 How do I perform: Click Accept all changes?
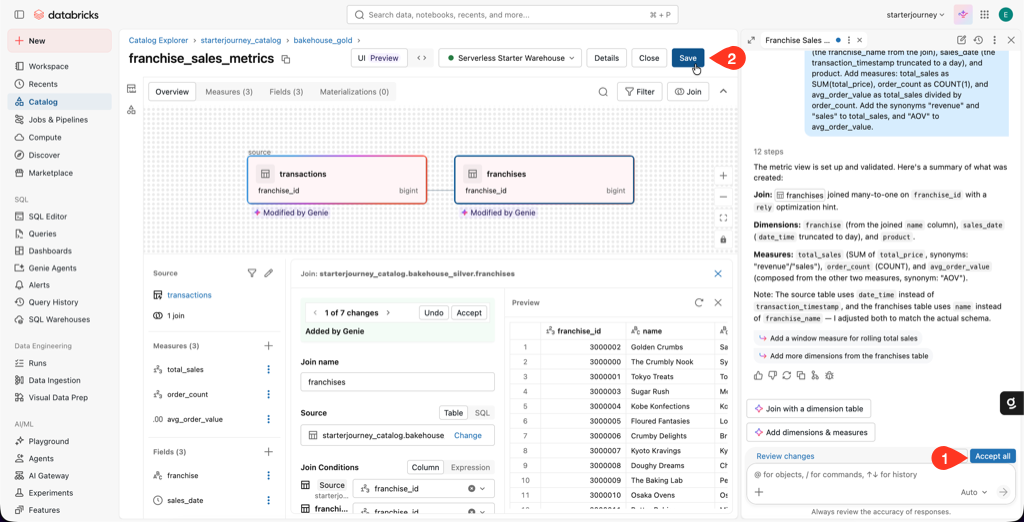993,456
